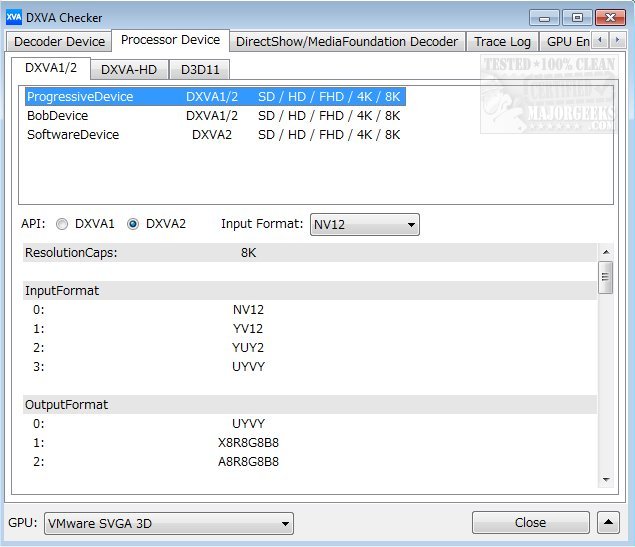Switch to the Decoder Device tab
Screen dimensions: 635x547
click(59, 41)
